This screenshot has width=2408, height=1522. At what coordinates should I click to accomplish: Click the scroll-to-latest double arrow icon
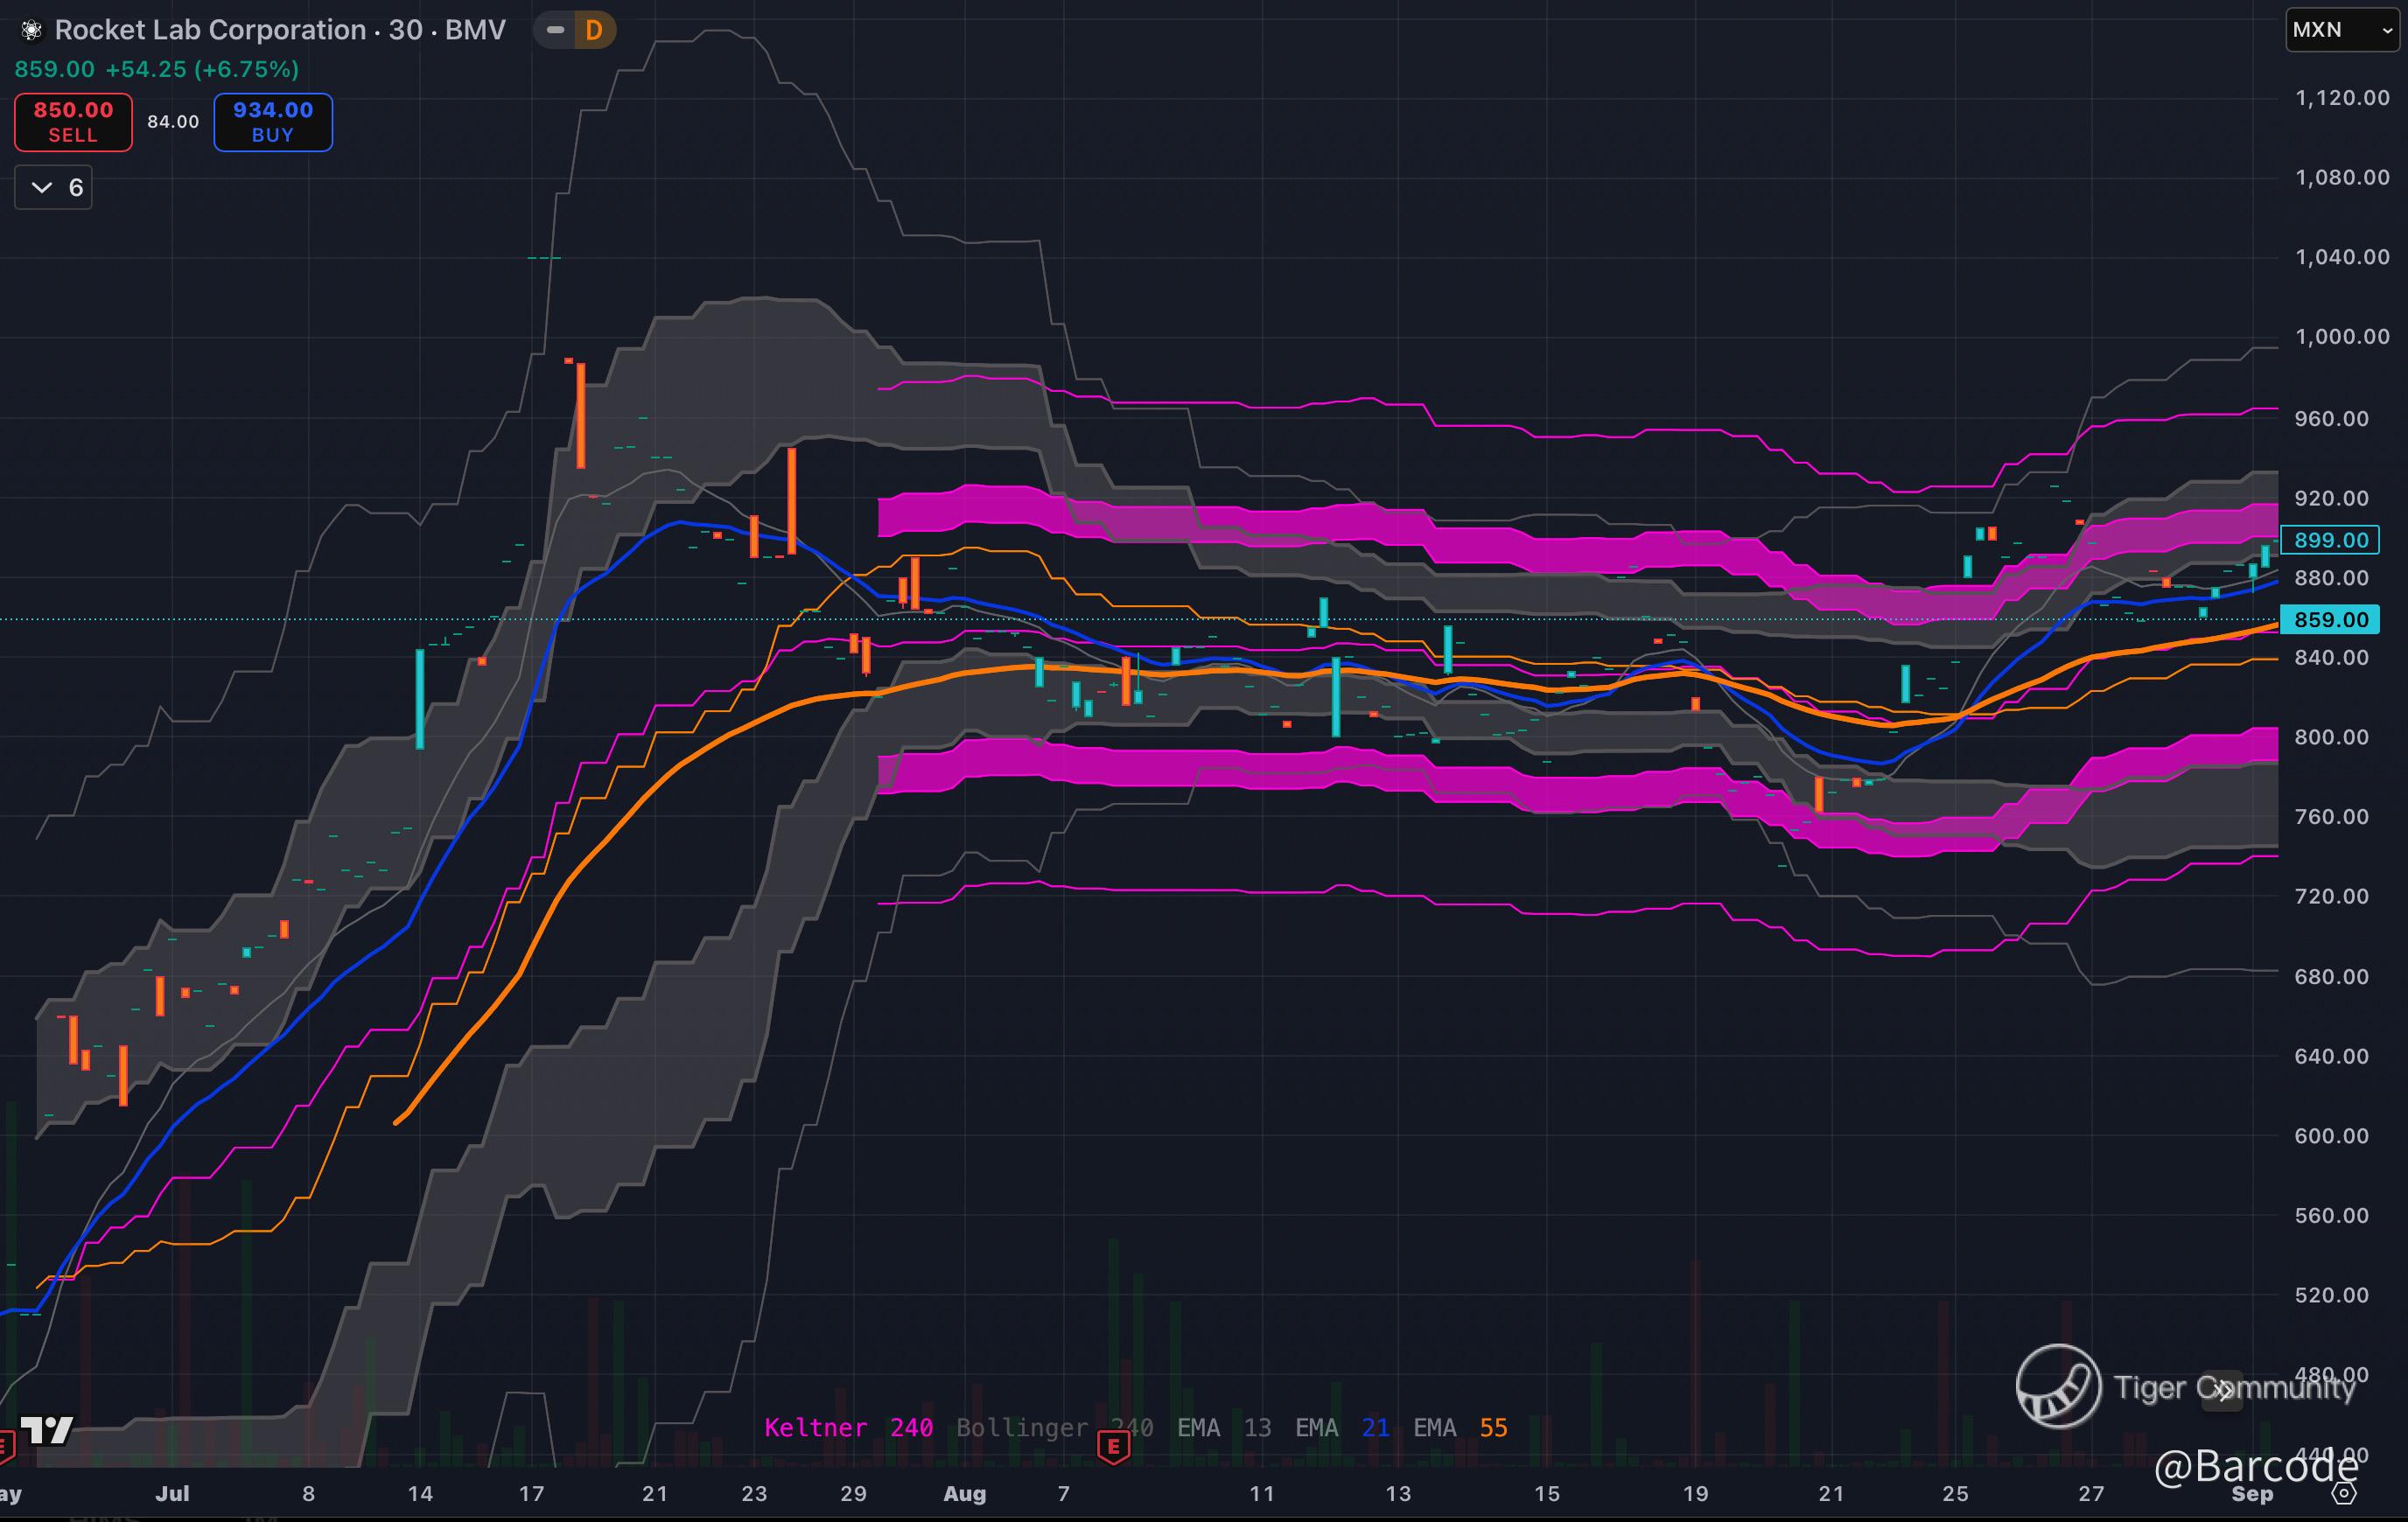(x=2222, y=1391)
